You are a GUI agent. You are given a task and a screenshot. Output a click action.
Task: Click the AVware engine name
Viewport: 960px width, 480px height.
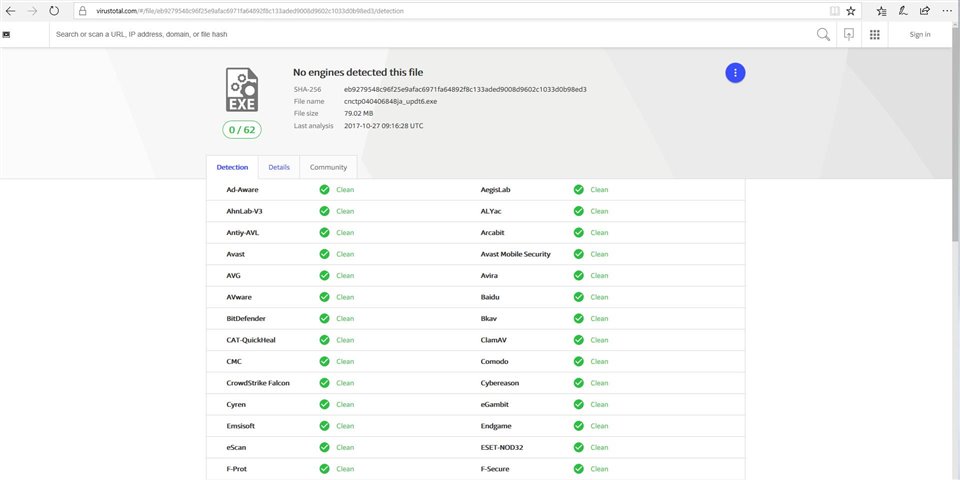click(239, 297)
